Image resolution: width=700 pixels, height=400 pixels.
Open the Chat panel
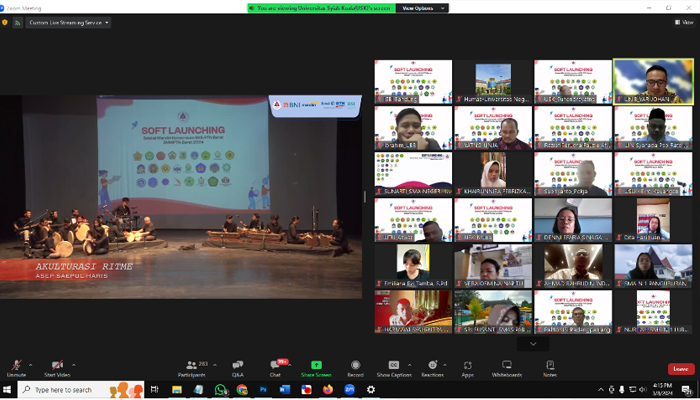pyautogui.click(x=275, y=366)
